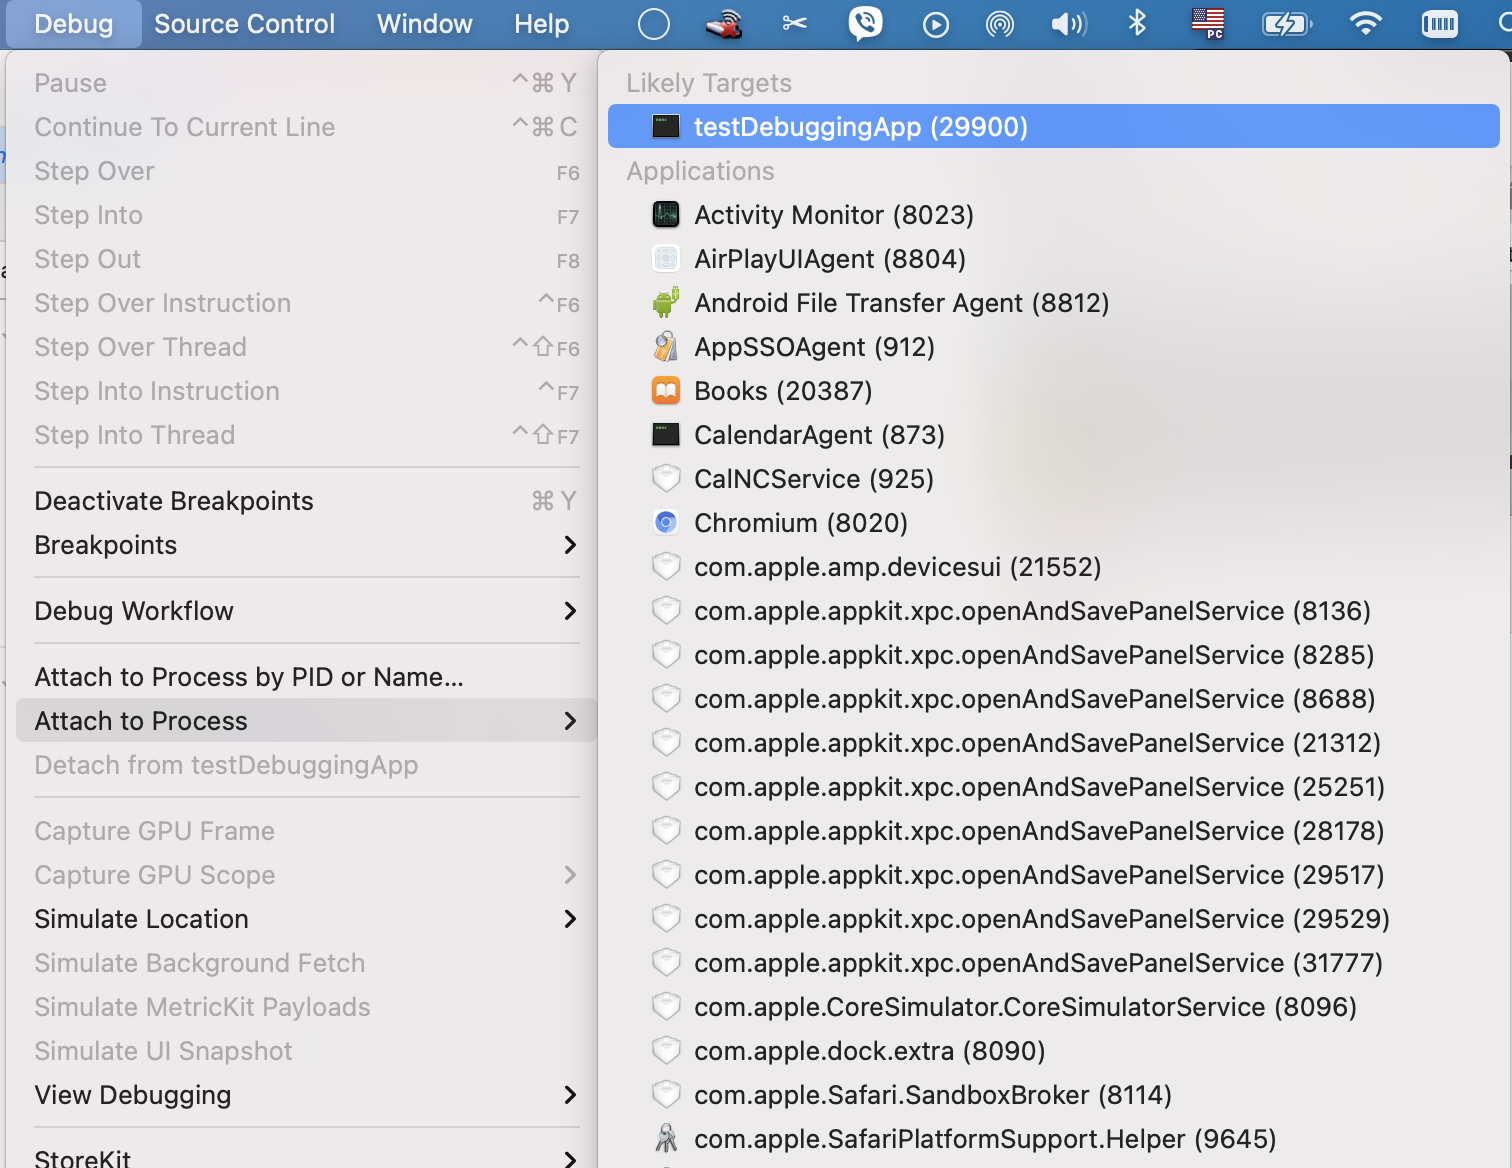Attach to com.apple.amp.devicesui (21552)
The height and width of the screenshot is (1168, 1512).
point(1054,567)
